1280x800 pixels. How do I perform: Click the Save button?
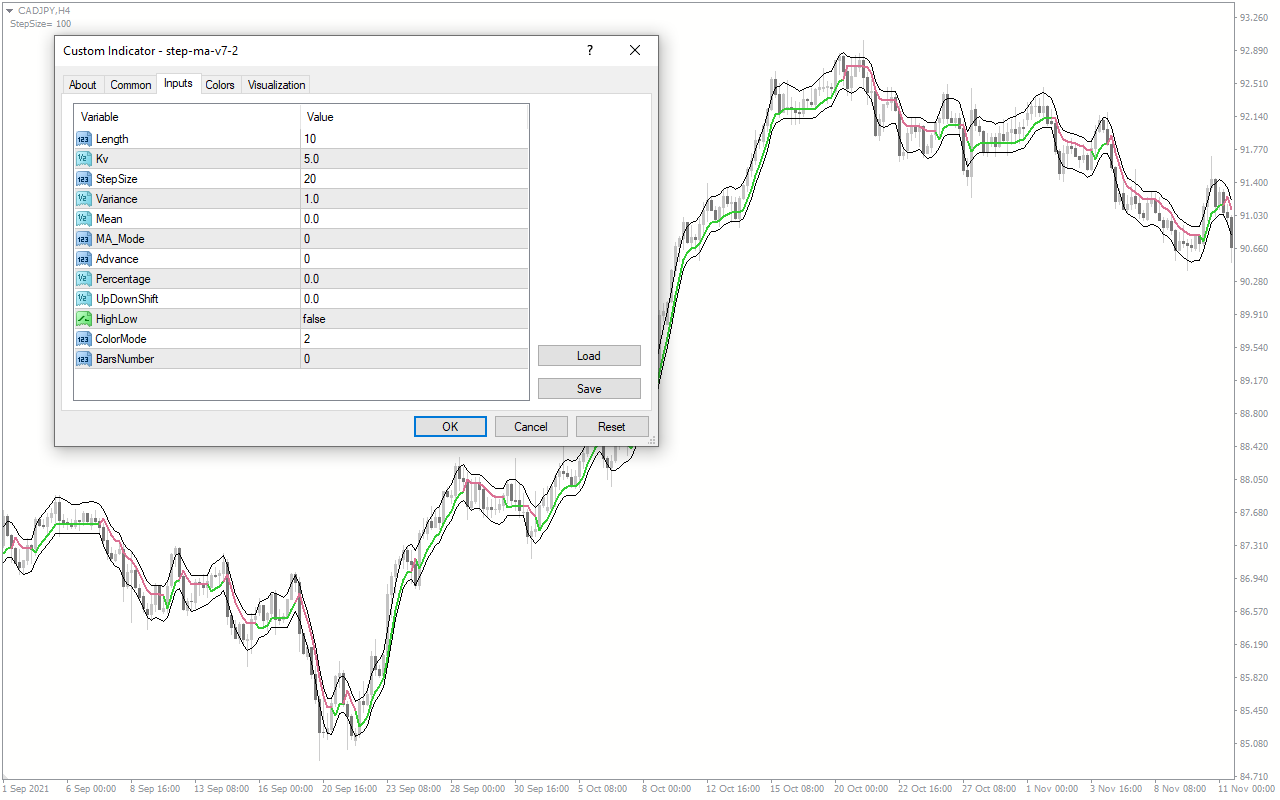coord(589,389)
